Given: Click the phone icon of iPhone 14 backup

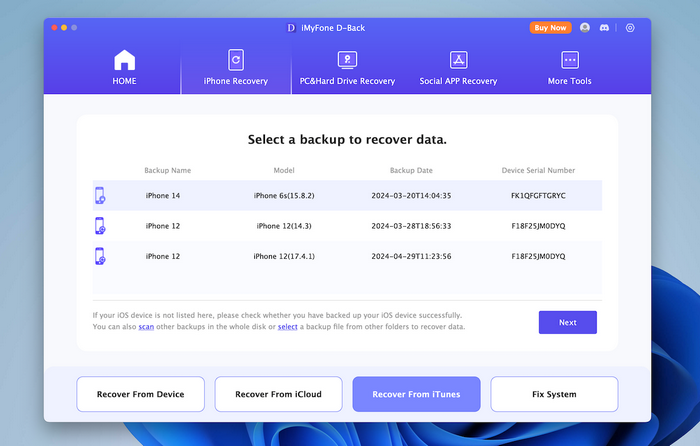Looking at the screenshot, I should coord(100,196).
